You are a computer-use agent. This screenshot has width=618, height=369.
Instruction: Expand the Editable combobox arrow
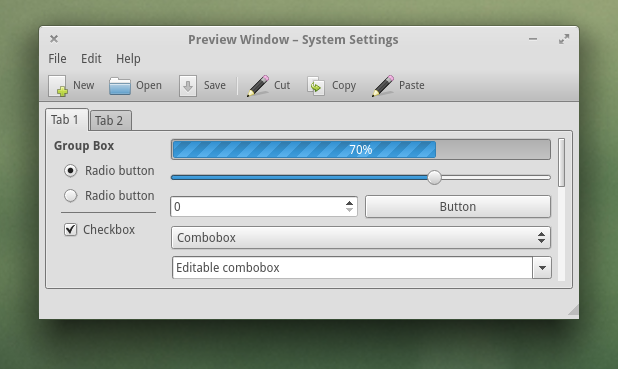click(542, 268)
